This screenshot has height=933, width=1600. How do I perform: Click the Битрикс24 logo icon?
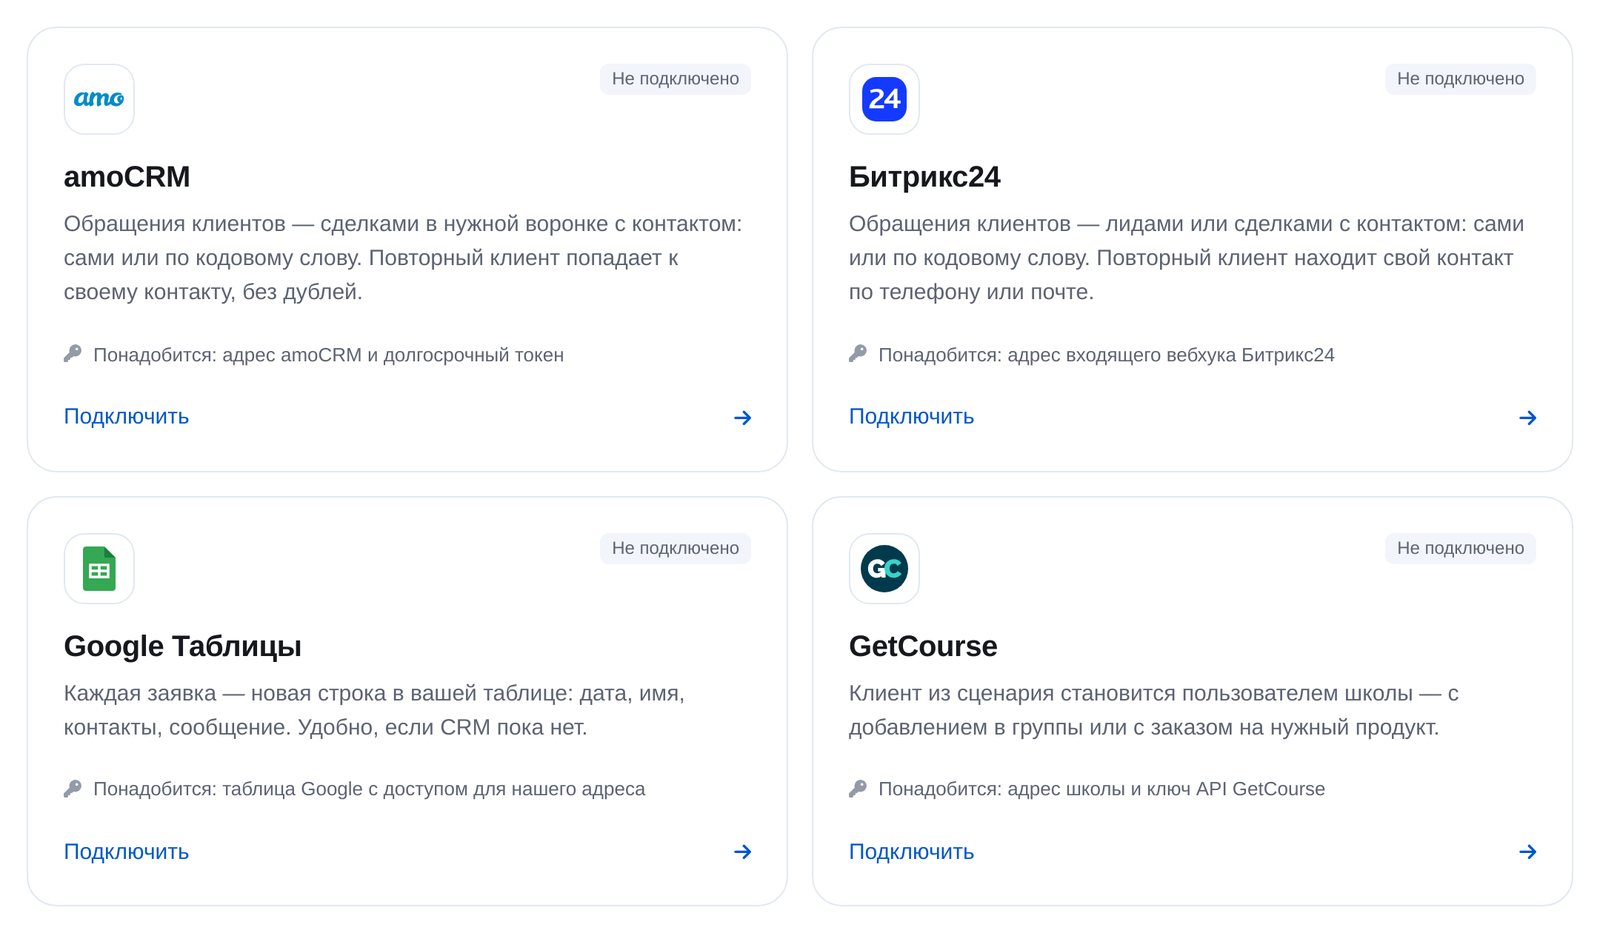[884, 99]
